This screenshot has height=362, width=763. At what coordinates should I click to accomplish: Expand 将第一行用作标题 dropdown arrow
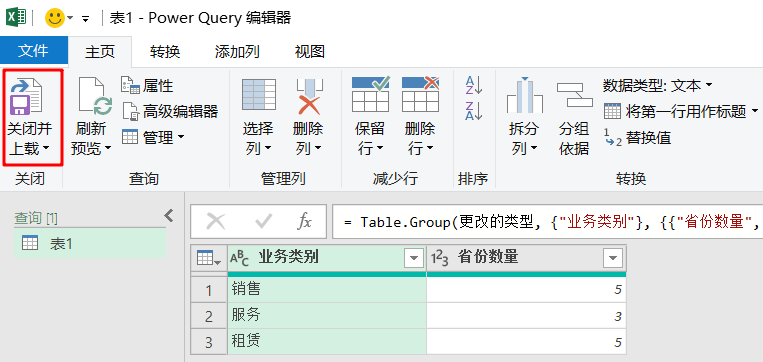755,111
